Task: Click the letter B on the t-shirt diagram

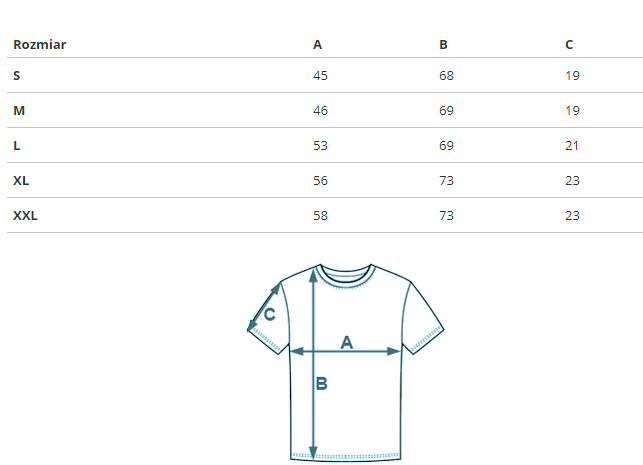Action: 322,383
